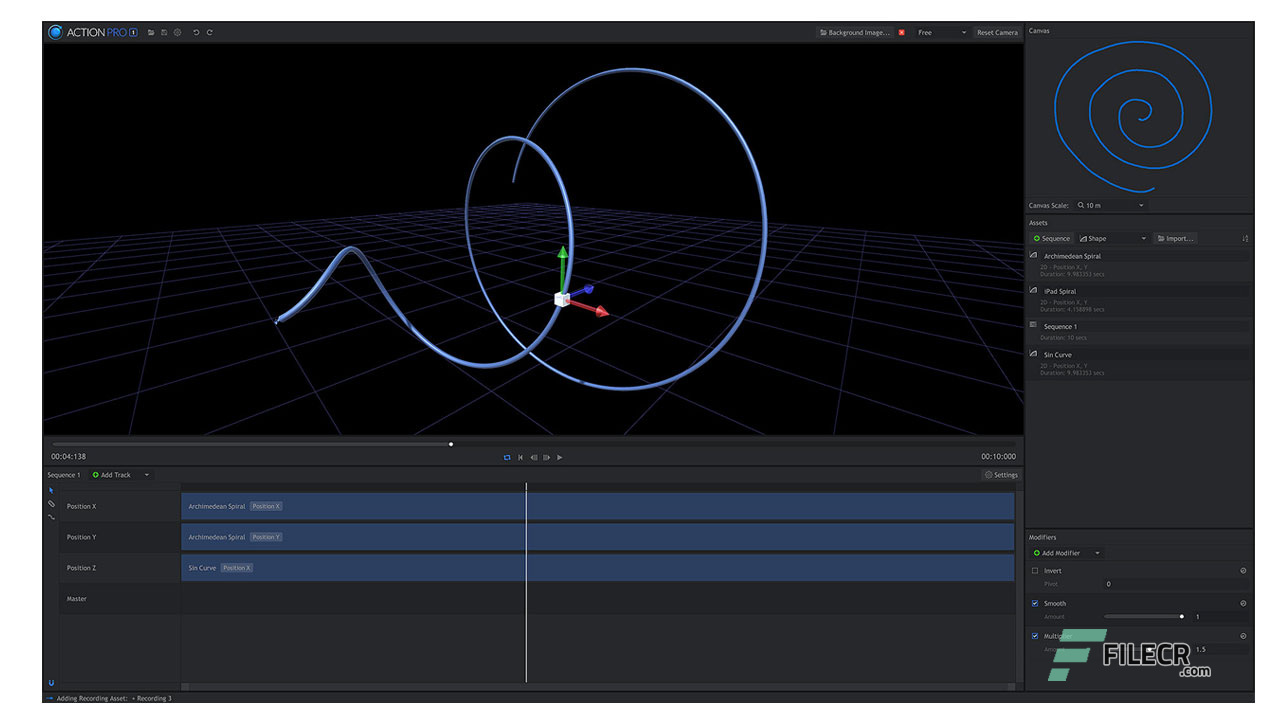Select the timeline pointer tool
The image size is (1280, 720).
tap(51, 490)
